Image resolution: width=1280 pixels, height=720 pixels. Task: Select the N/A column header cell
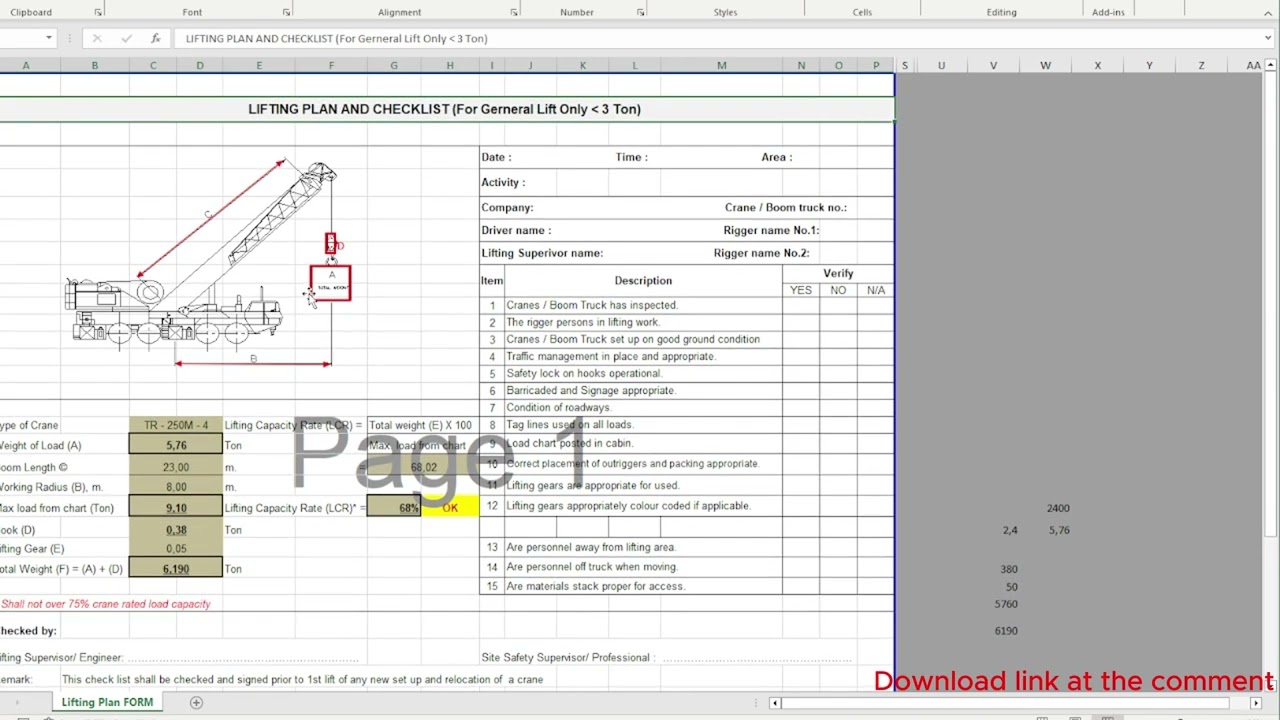[876, 290]
